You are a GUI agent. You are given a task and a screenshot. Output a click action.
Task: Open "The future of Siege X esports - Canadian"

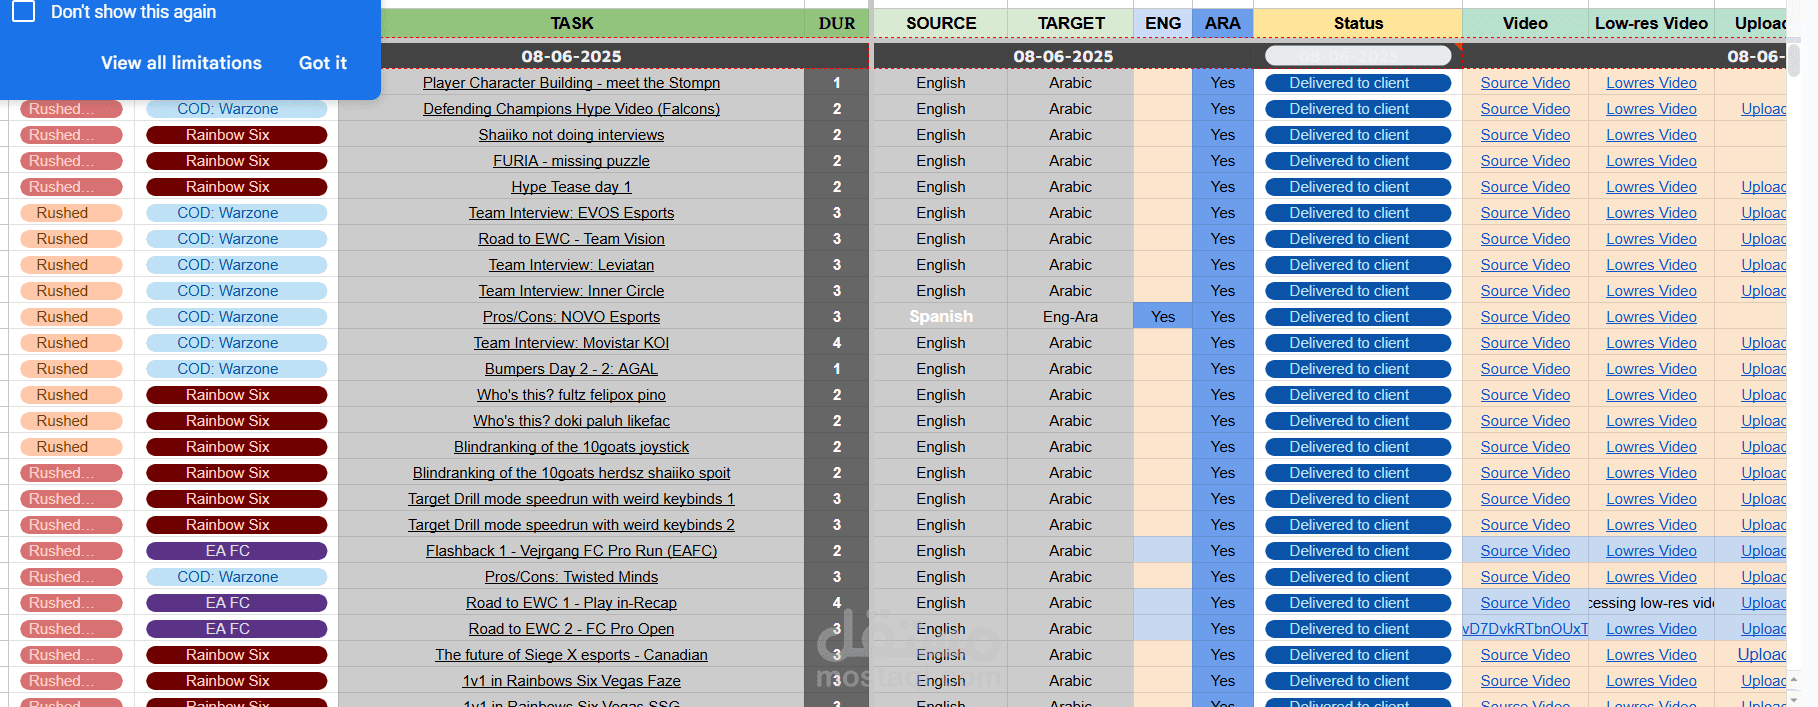tap(571, 655)
